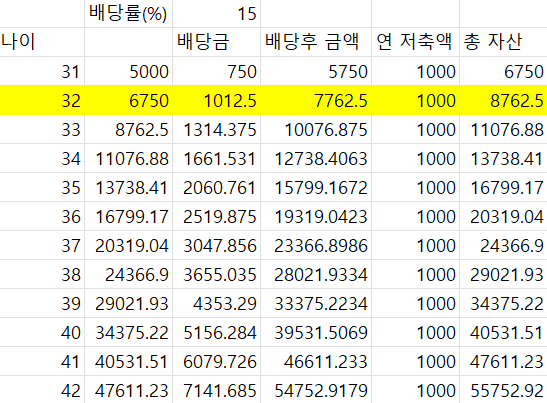
Task: Select 총 자산 value 24366.9 in age 37 row
Action: coord(503,245)
